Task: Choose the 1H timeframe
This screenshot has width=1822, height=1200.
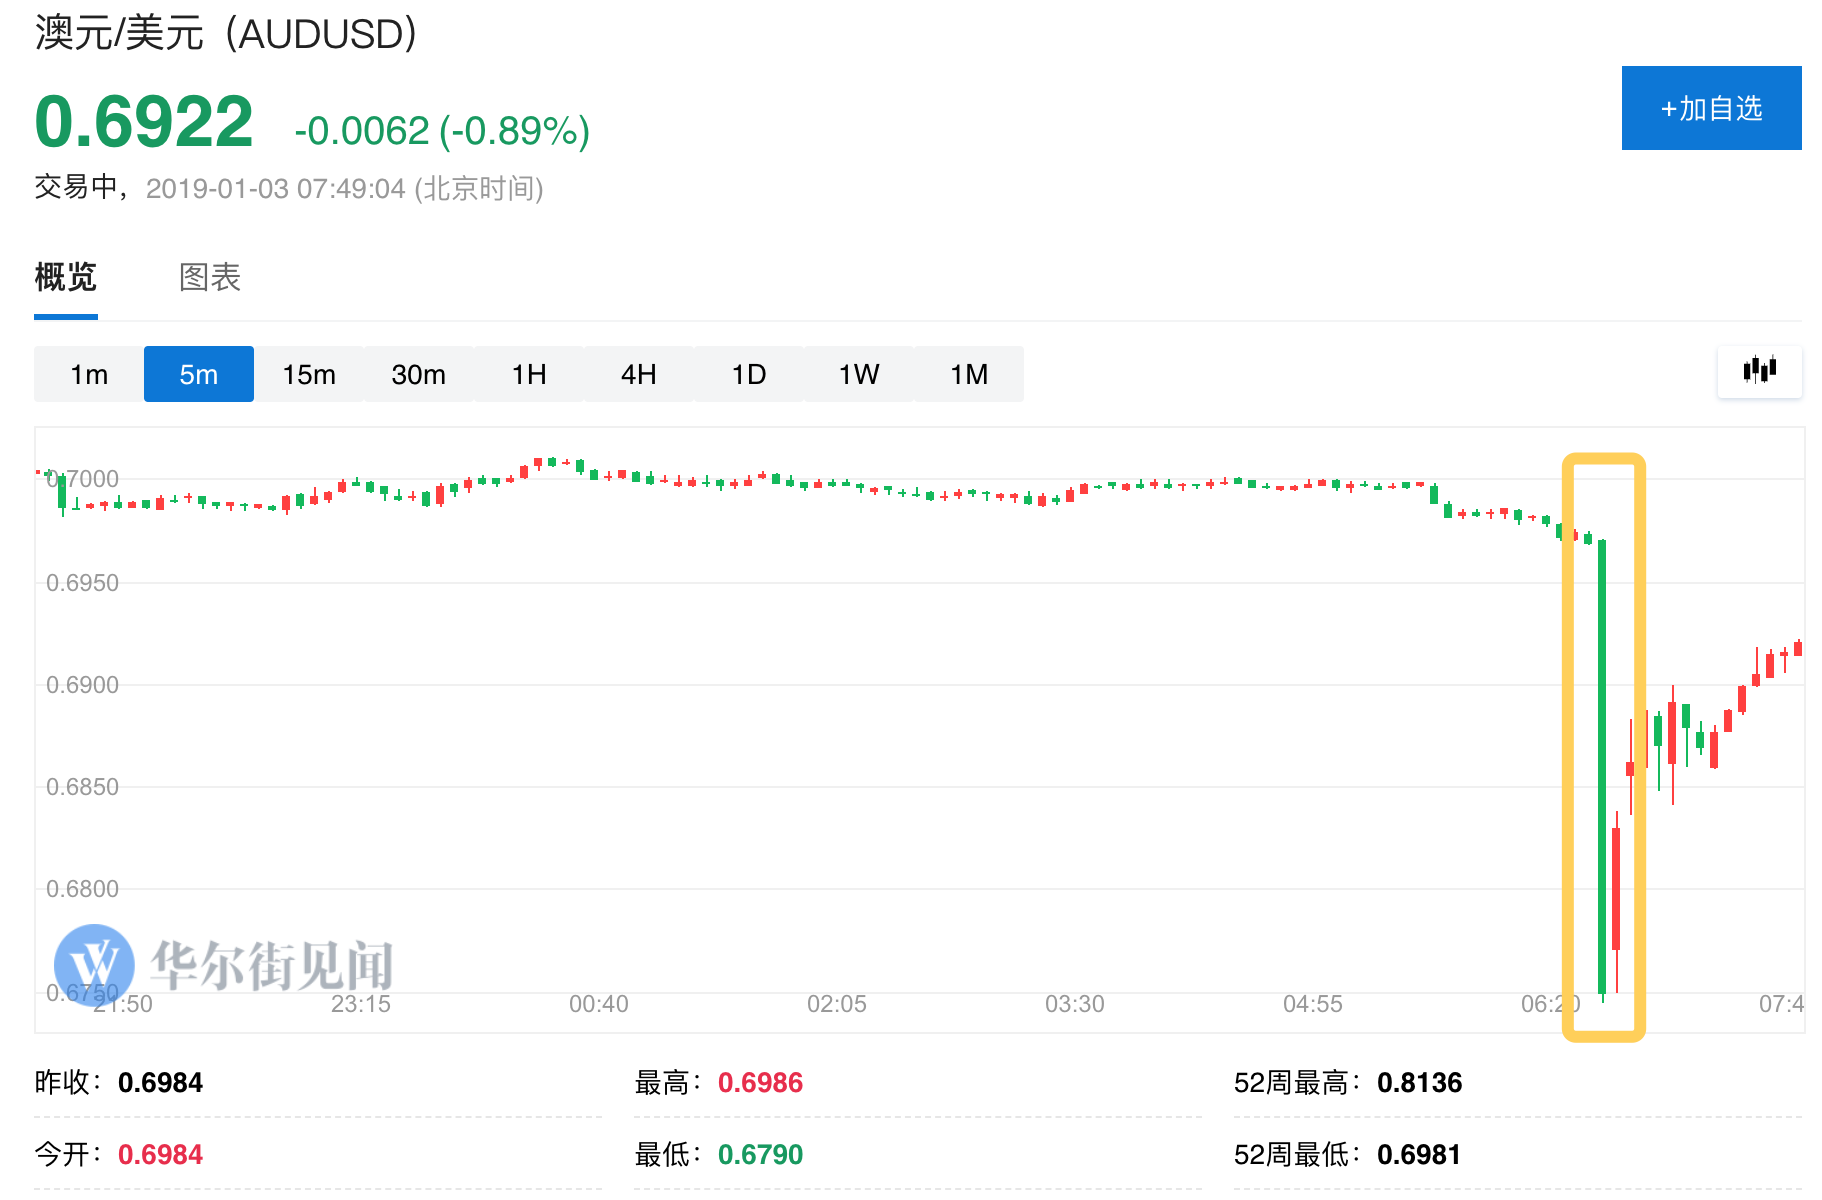Action: click(528, 374)
